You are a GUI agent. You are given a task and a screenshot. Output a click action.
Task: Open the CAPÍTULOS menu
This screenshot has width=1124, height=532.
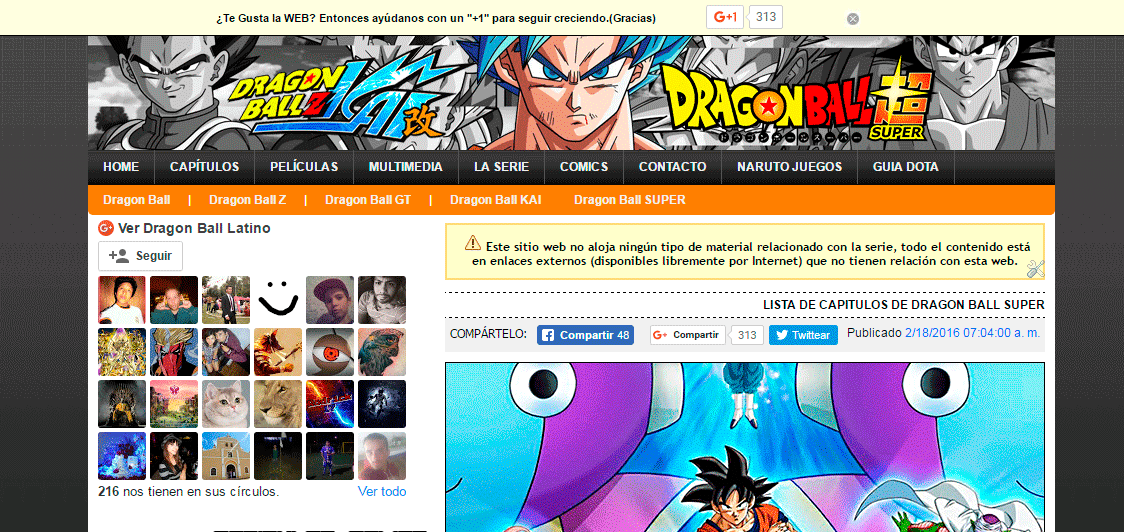204,167
